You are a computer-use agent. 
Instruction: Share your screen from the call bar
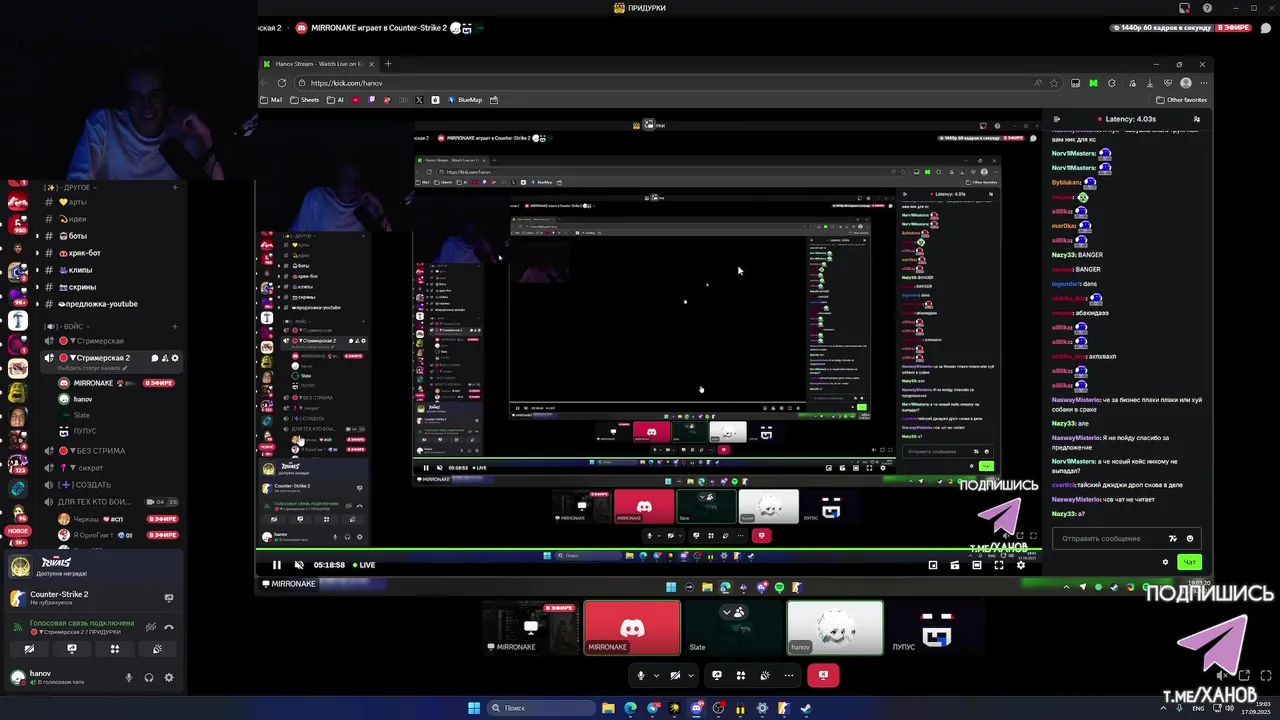pyautogui.click(x=717, y=675)
